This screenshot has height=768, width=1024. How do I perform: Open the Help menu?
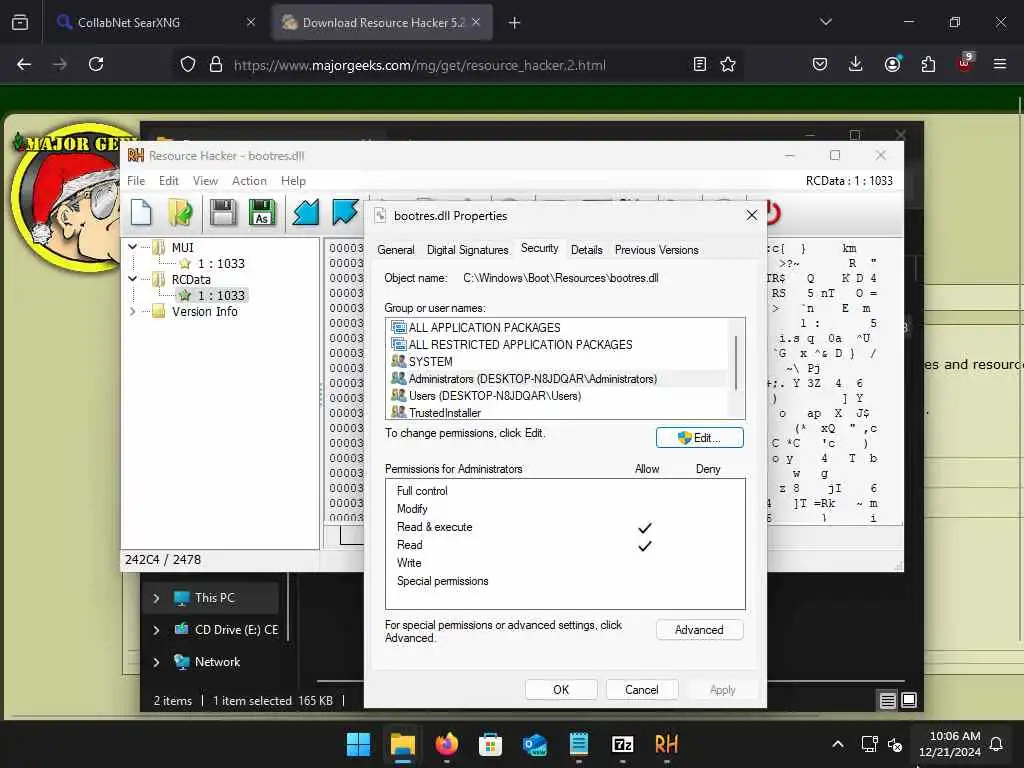pyautogui.click(x=293, y=181)
